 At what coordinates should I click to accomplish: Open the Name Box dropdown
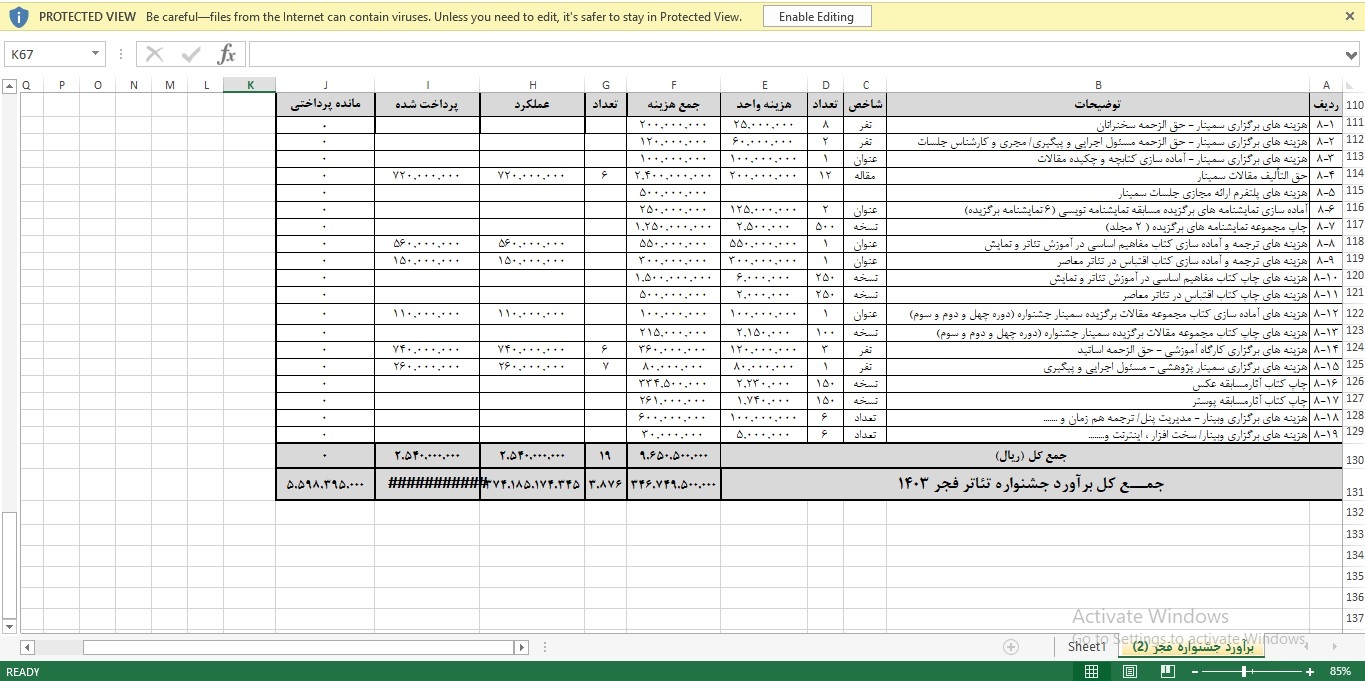pos(96,54)
